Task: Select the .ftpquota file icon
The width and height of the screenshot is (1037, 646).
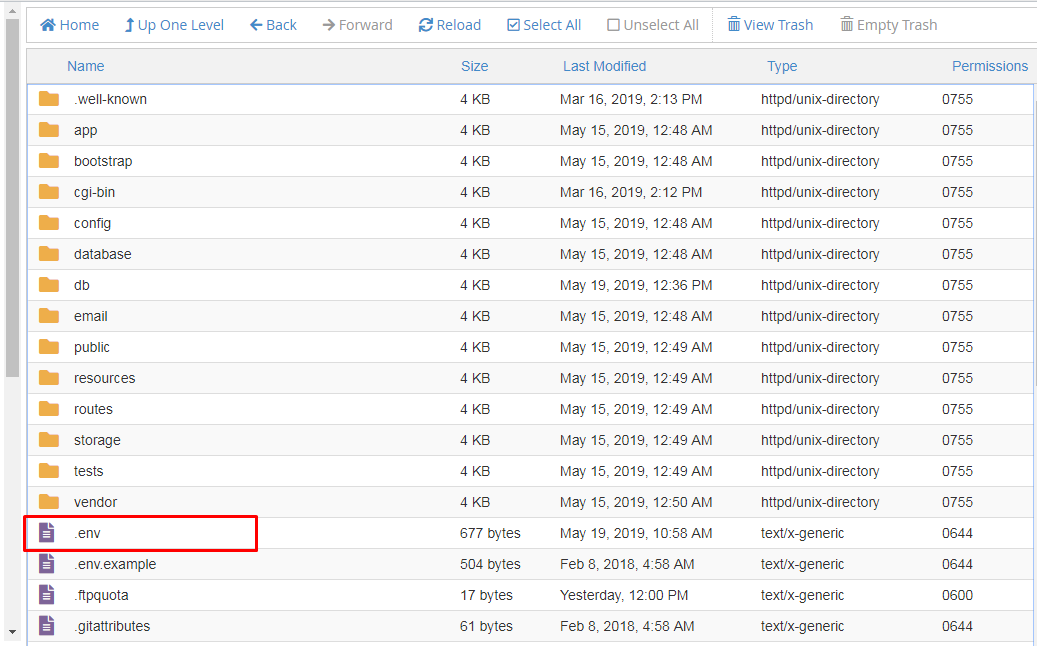Action: click(x=47, y=595)
